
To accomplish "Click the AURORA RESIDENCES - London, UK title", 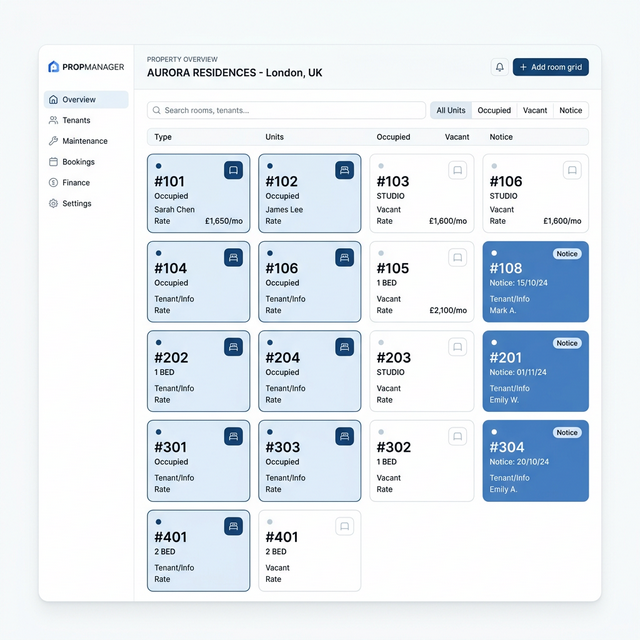I will [234, 73].
